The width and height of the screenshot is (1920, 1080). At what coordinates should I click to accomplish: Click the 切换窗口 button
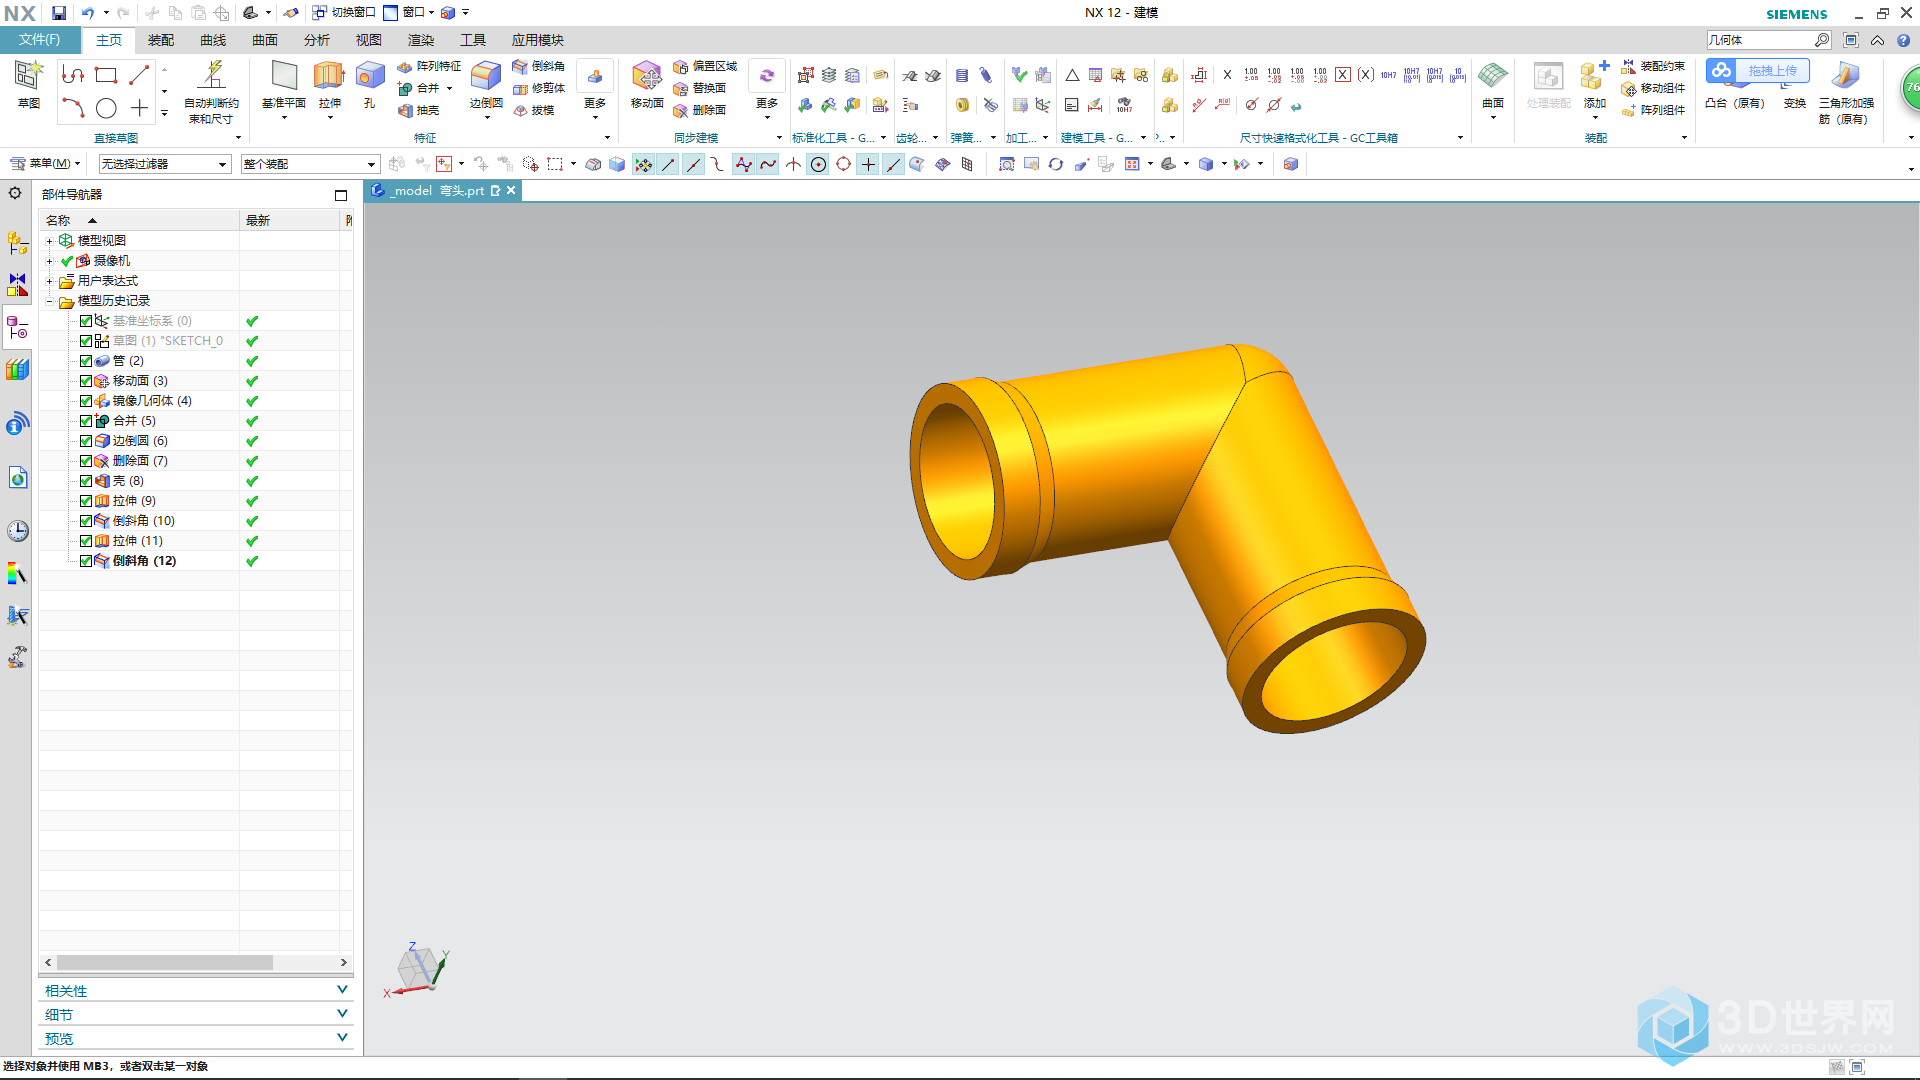[344, 13]
